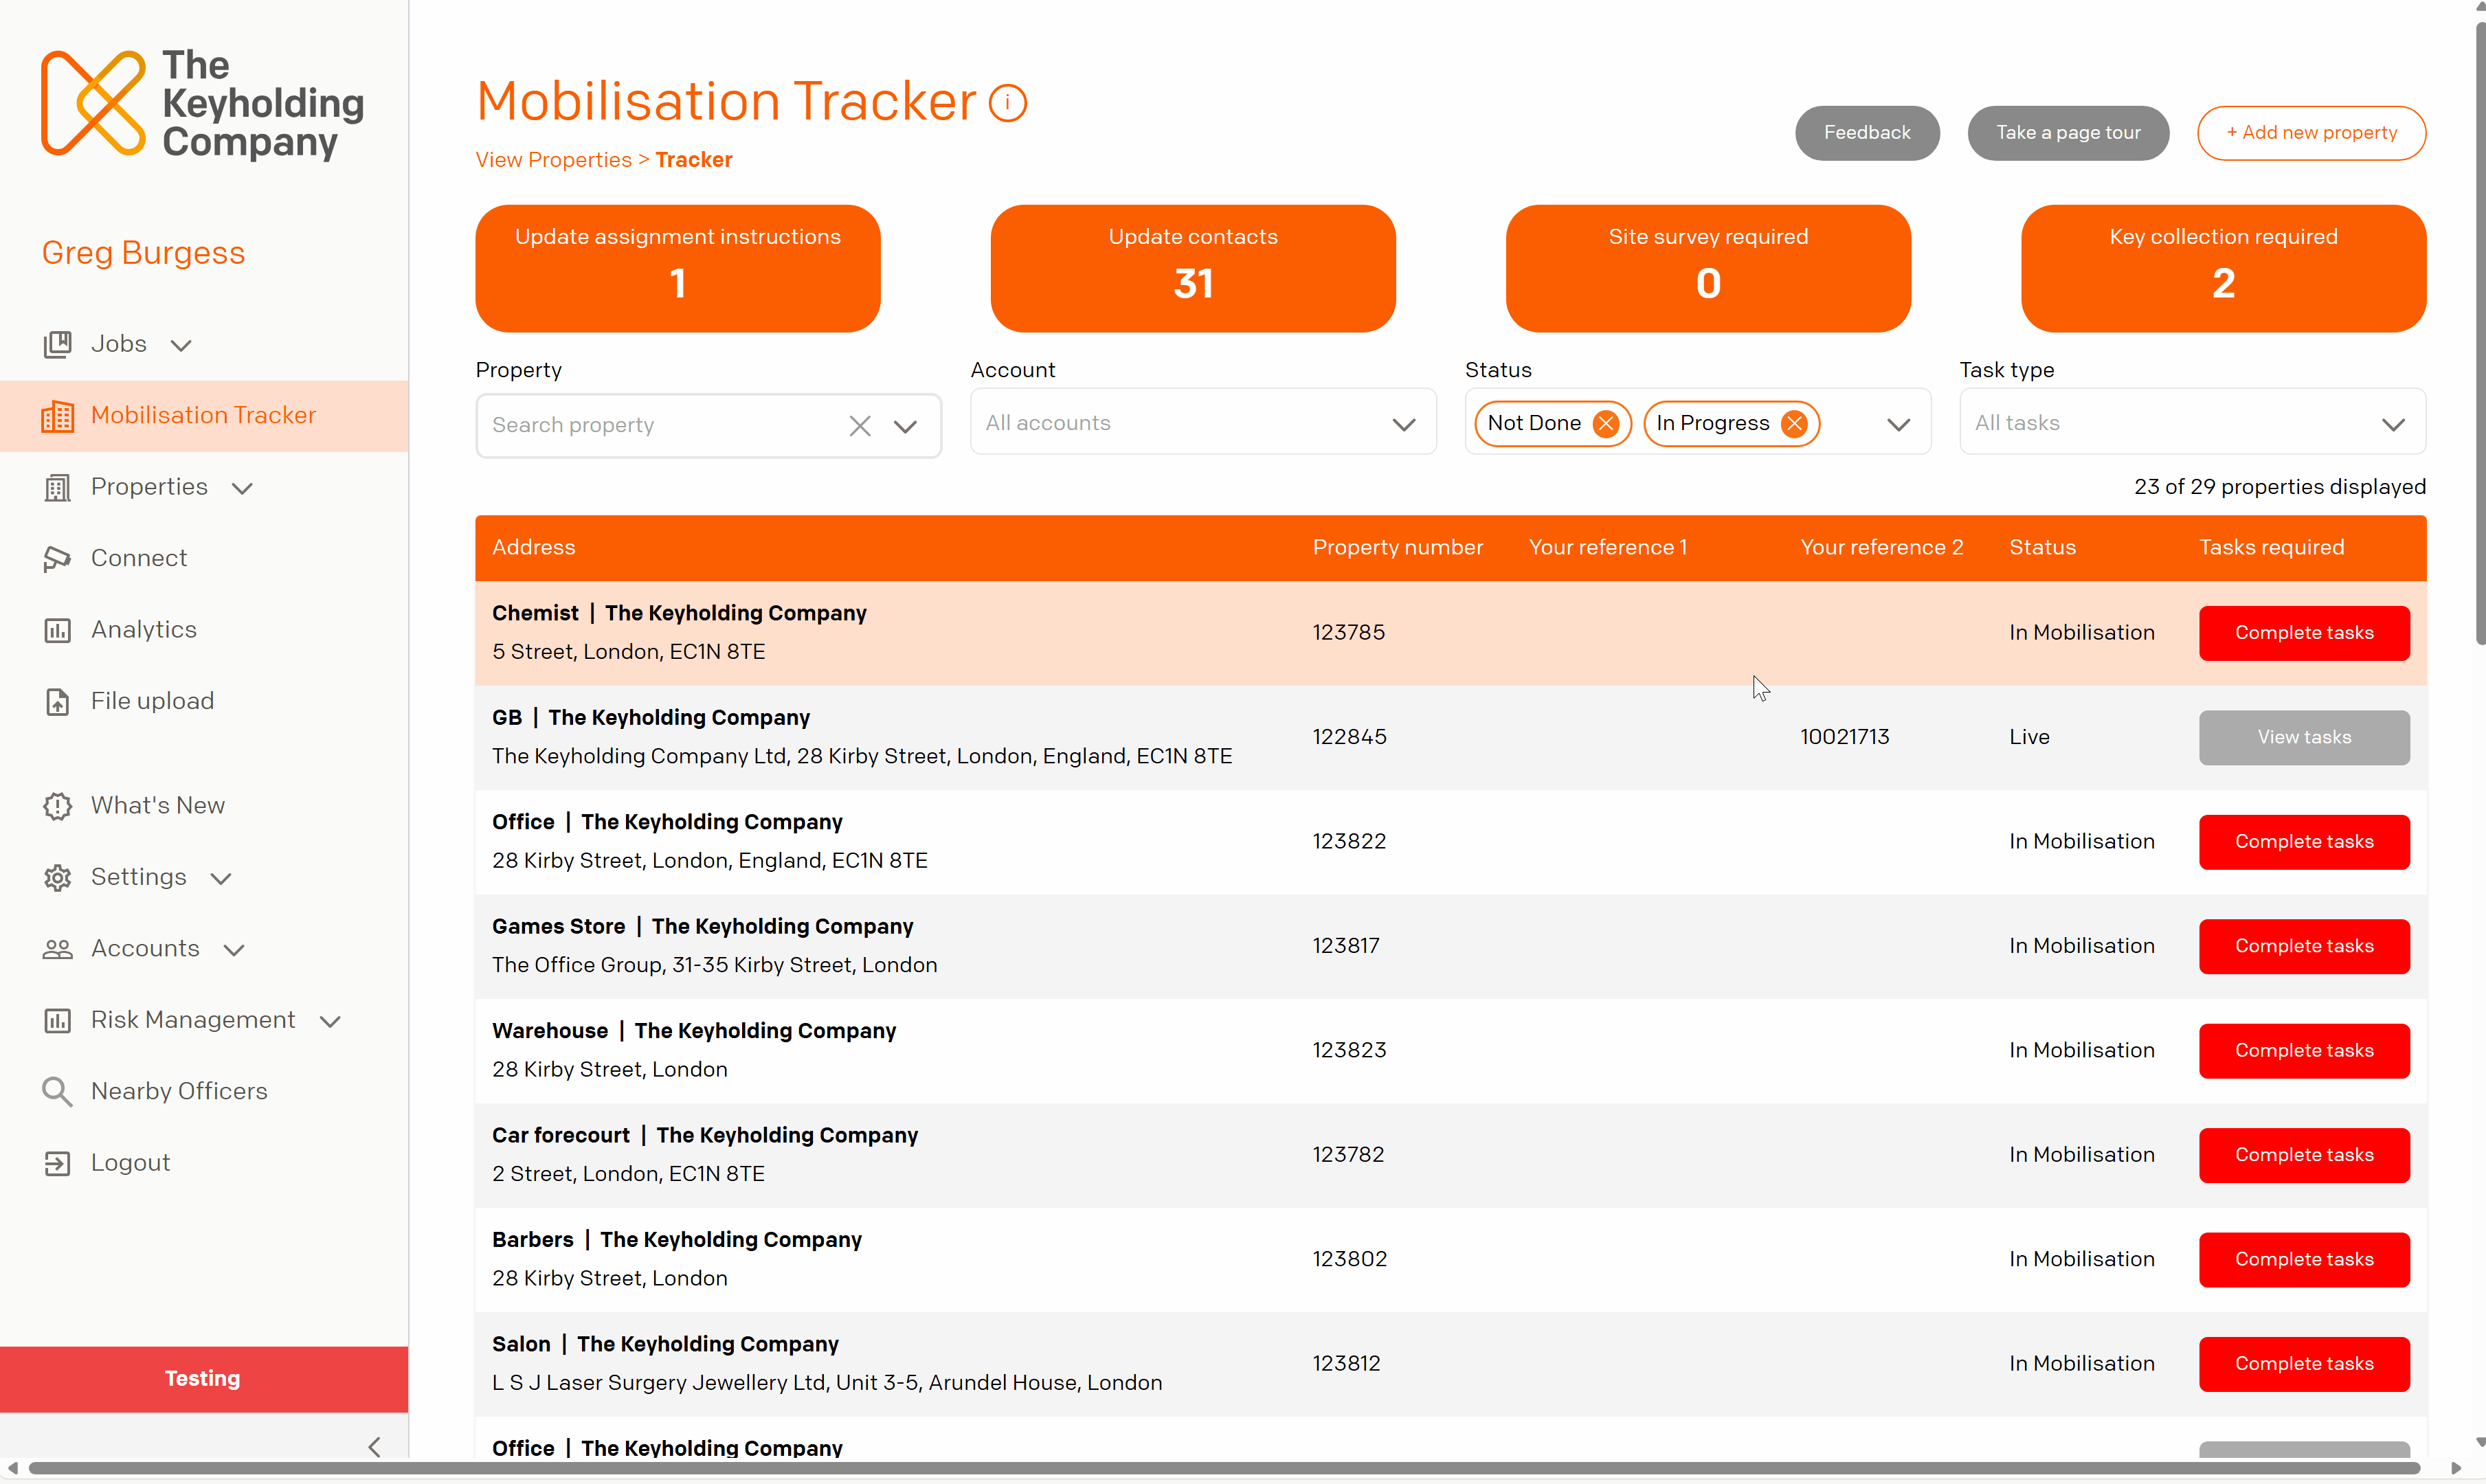The width and height of the screenshot is (2486, 1484).
Task: Click the Testing banner
Action: (x=203, y=1379)
